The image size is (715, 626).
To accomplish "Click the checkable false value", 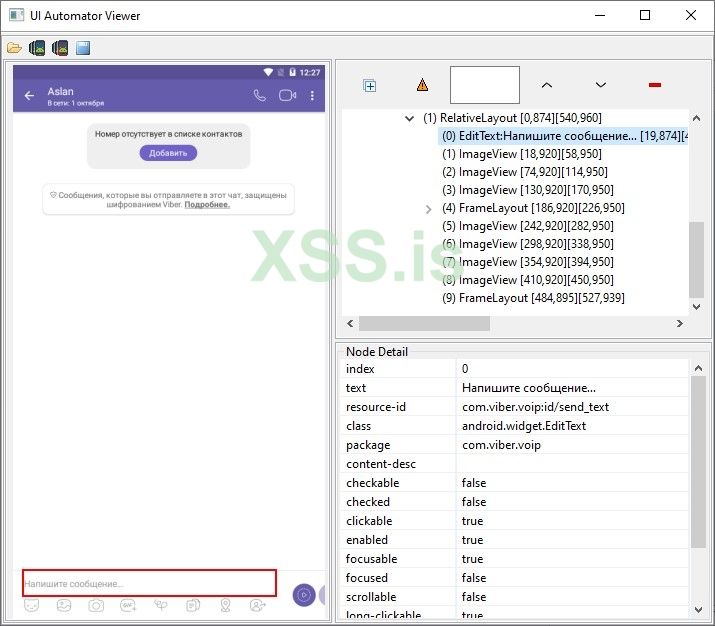I will [474, 483].
